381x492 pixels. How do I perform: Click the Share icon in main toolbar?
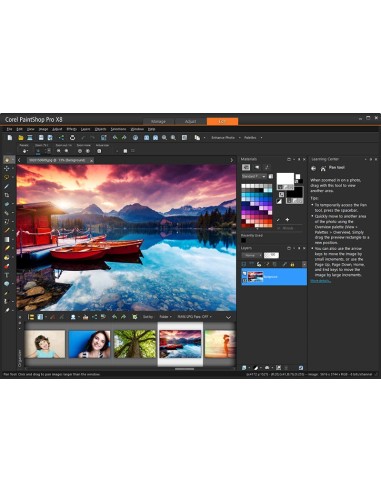click(x=61, y=138)
